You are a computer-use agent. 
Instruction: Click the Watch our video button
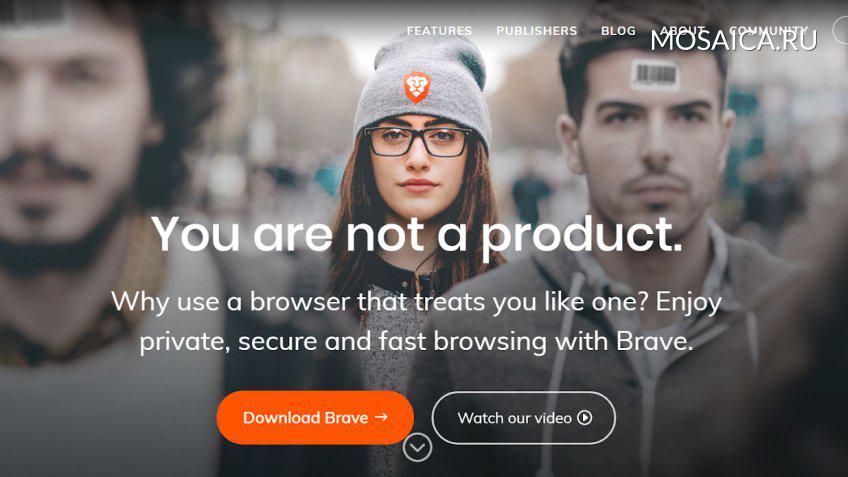click(524, 418)
